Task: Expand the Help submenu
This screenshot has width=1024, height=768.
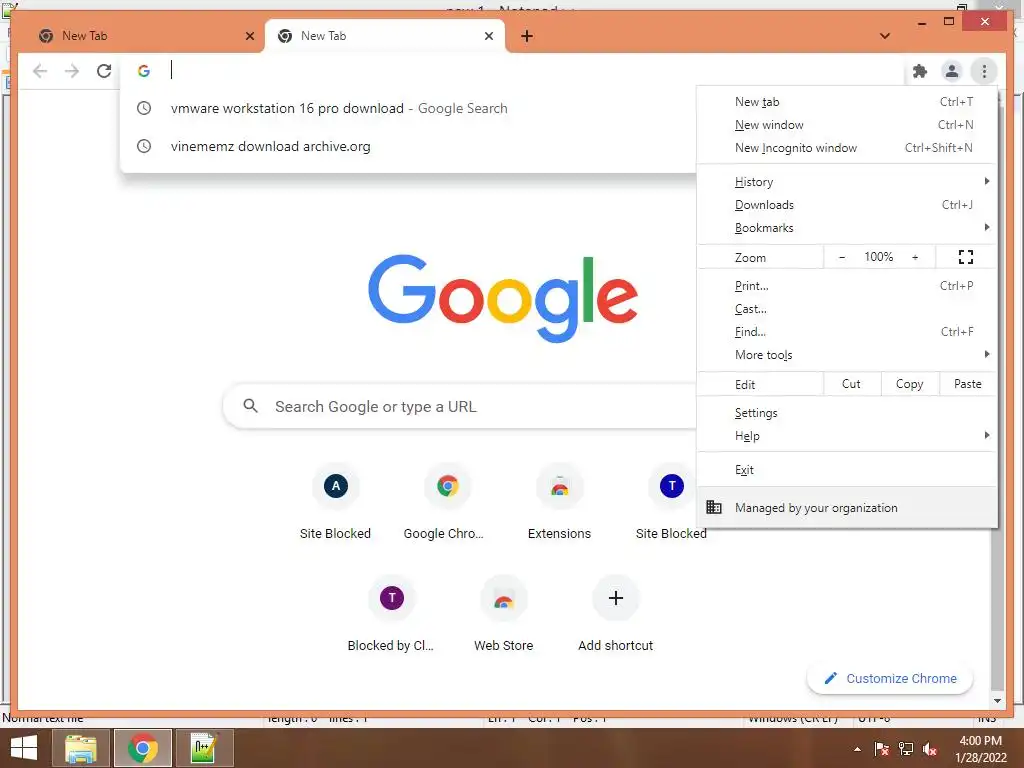Action: (x=847, y=436)
